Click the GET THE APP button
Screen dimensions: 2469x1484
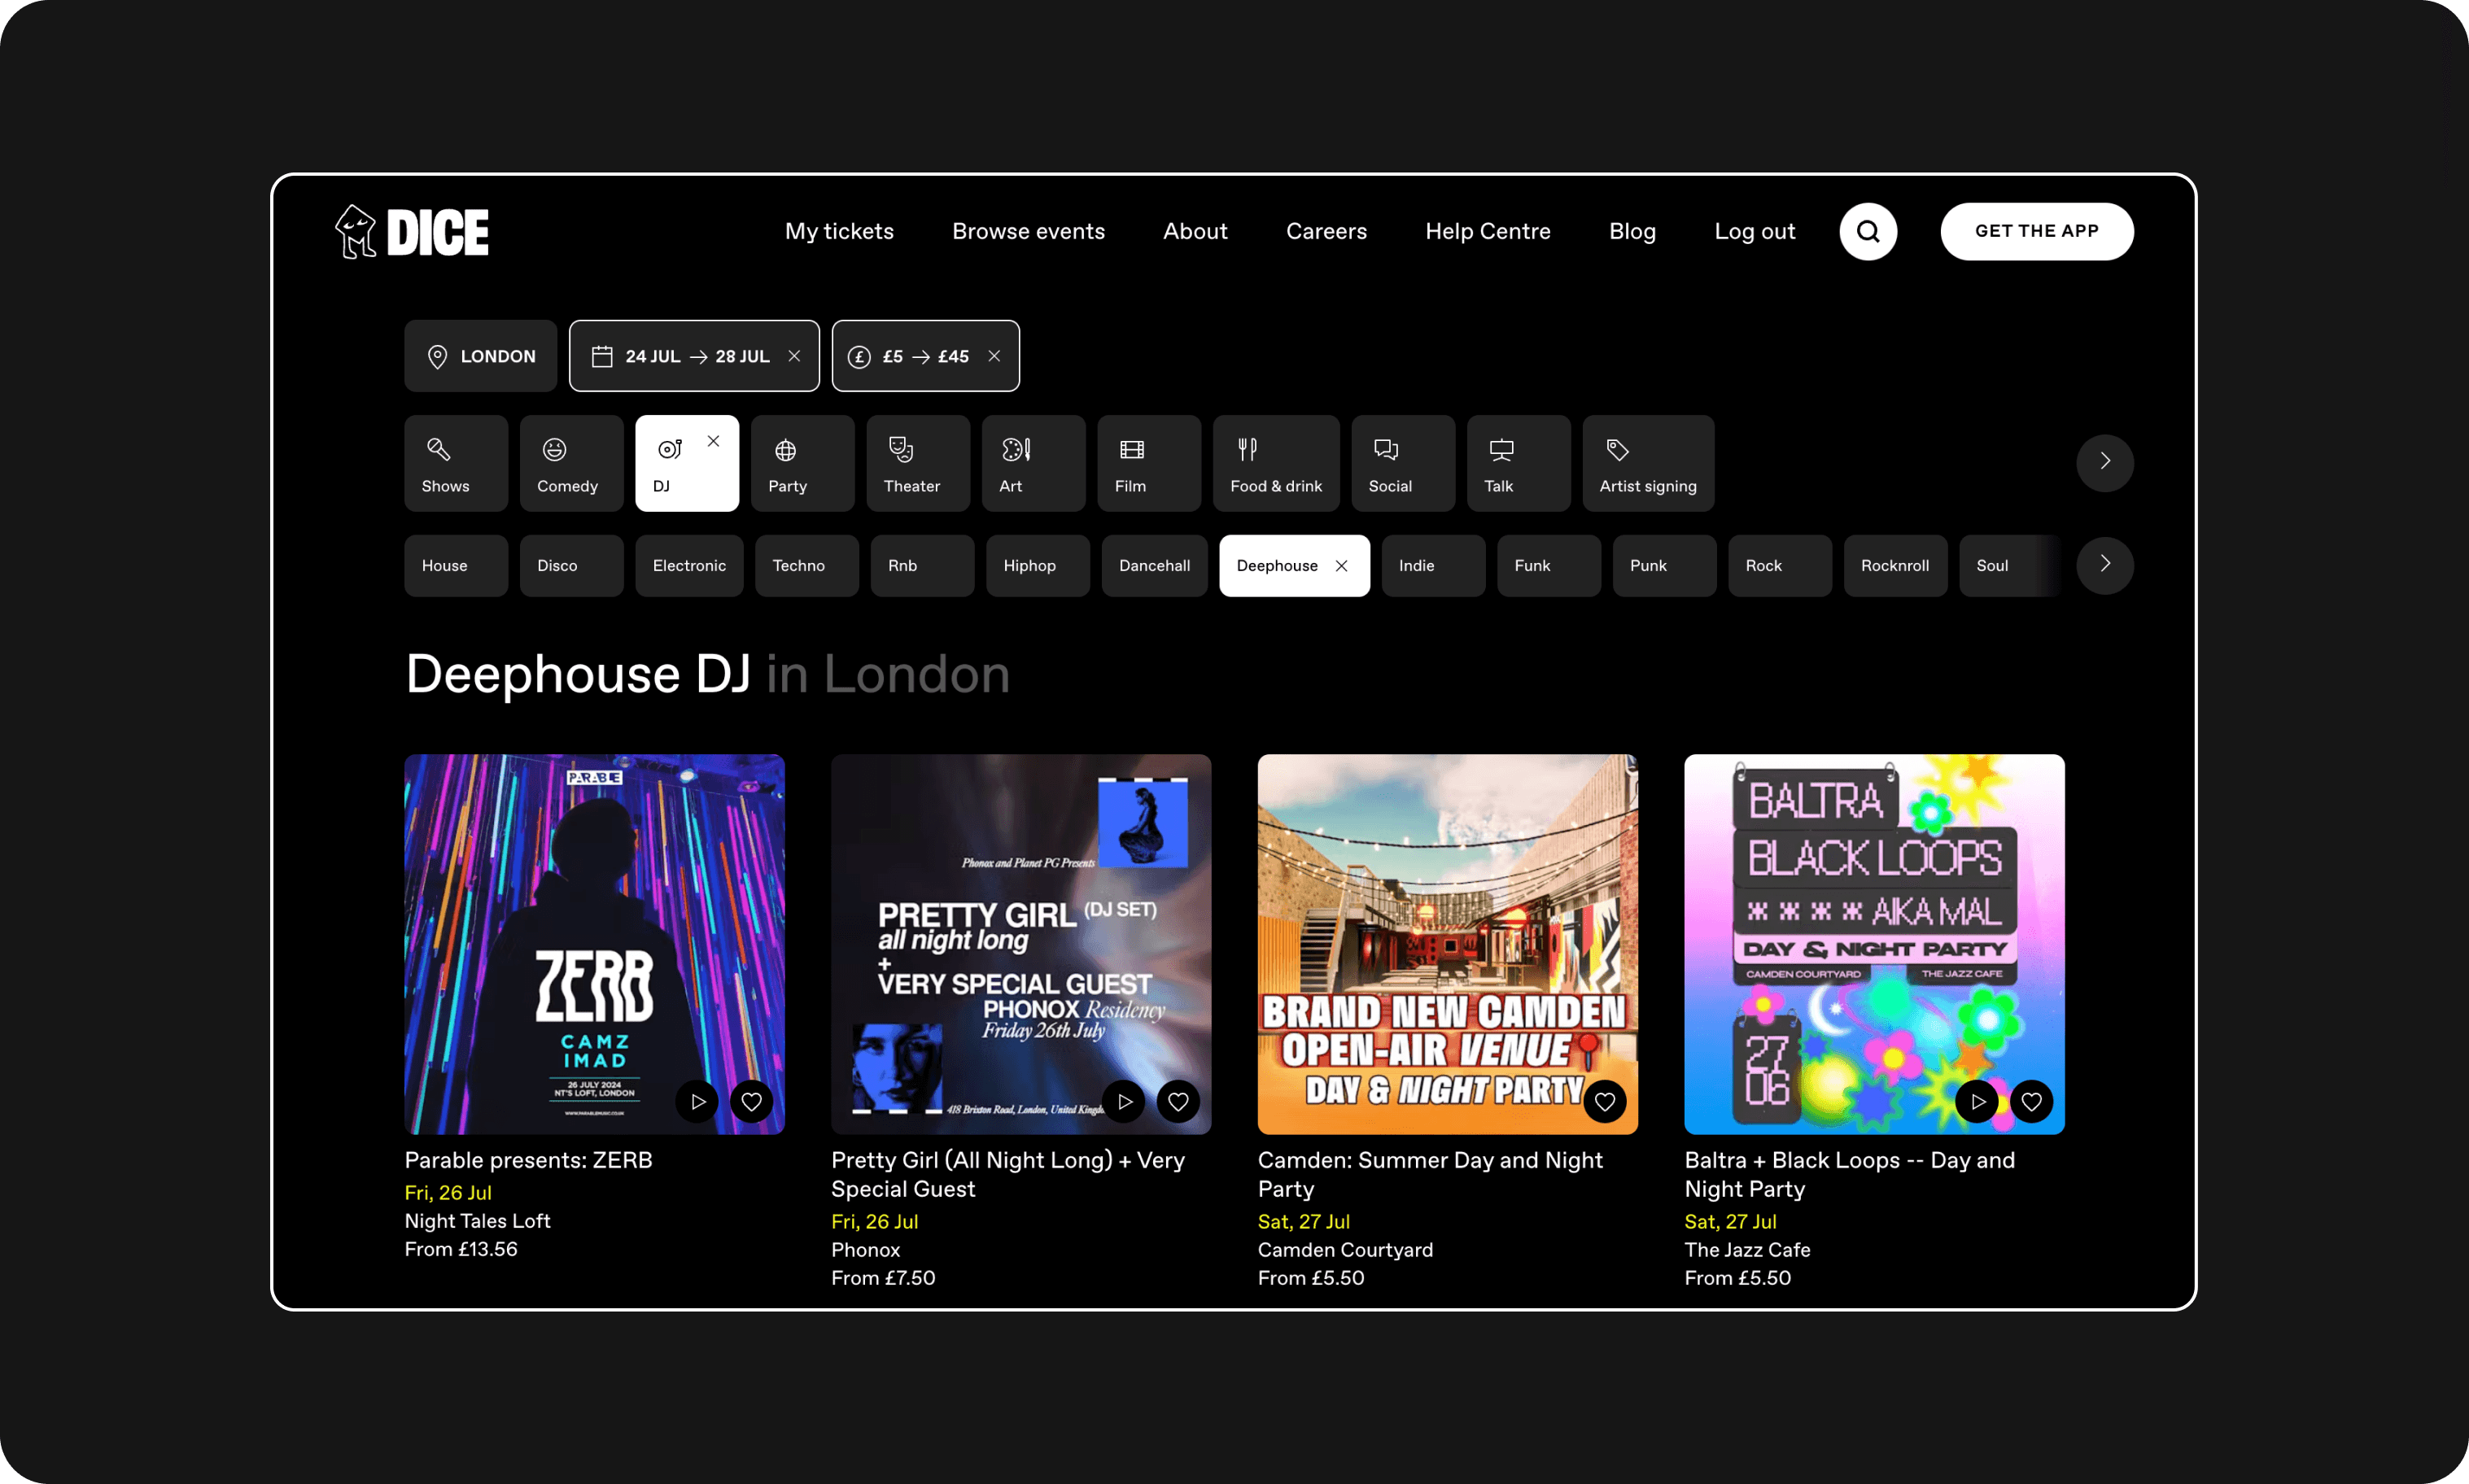(2036, 231)
